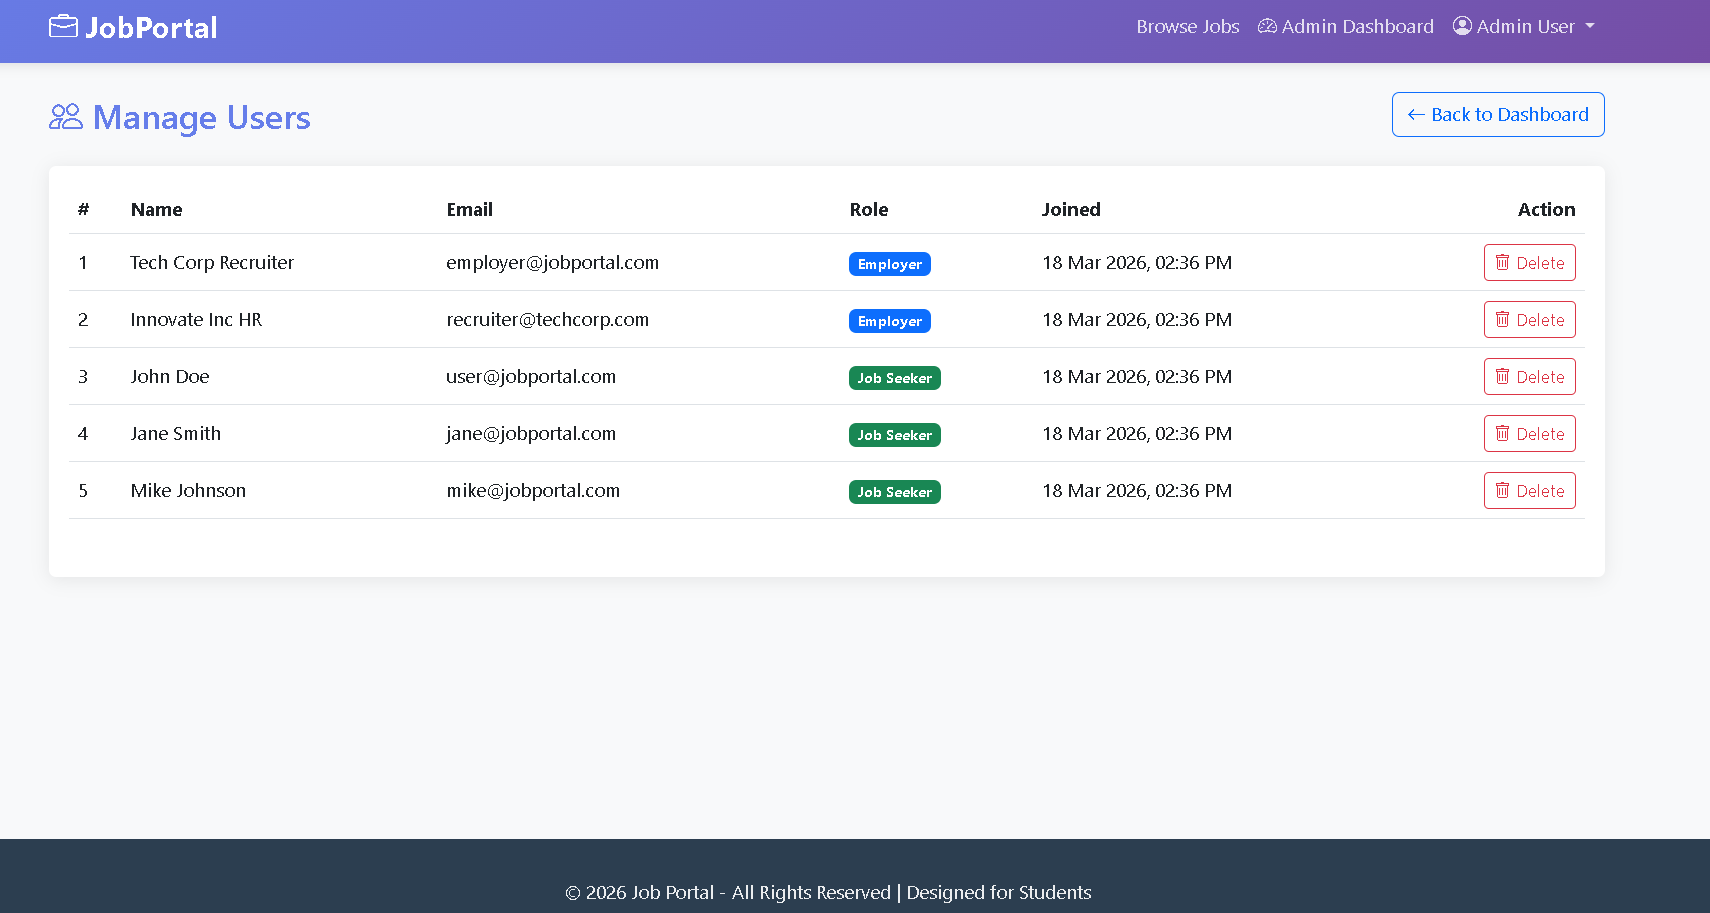This screenshot has height=913, width=1710.
Task: Click the Employer badge for Tech Corp Recruiter
Action: click(890, 264)
